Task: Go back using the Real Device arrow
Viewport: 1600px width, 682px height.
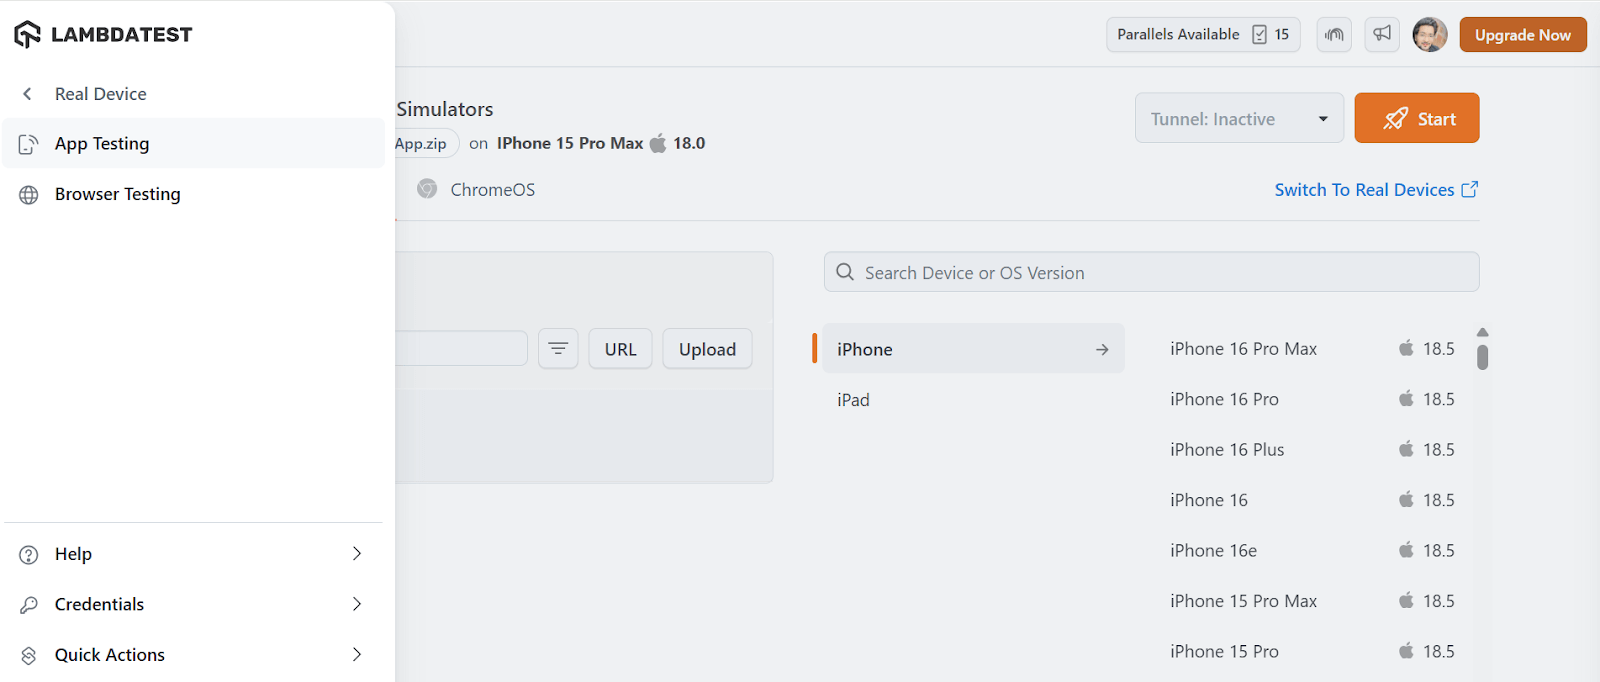Action: 28,94
